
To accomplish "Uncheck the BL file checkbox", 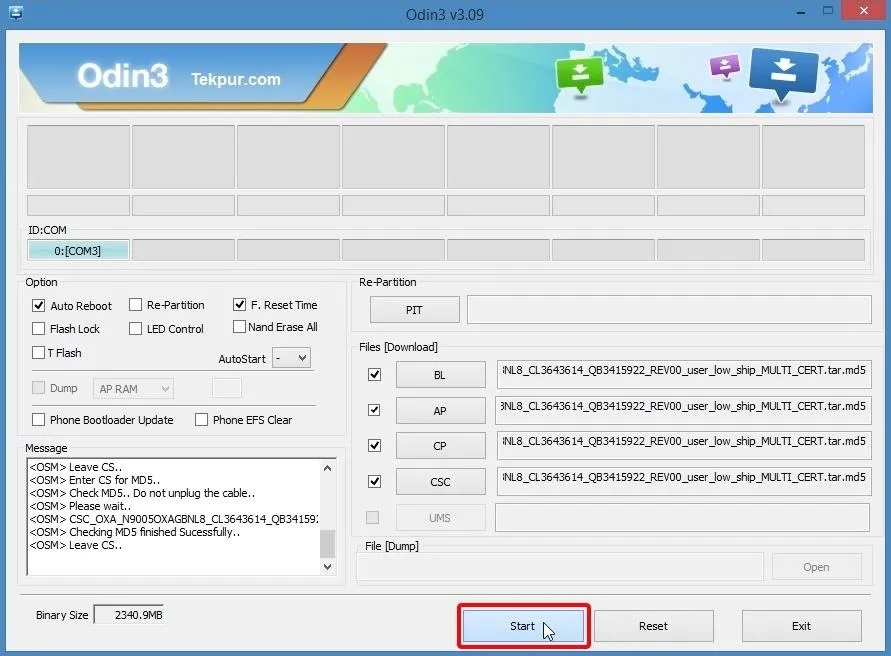I will 374,375.
